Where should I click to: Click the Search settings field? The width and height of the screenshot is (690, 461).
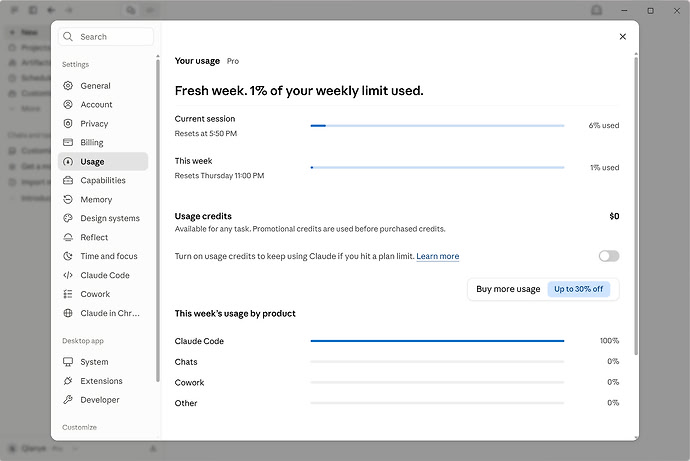pos(106,37)
